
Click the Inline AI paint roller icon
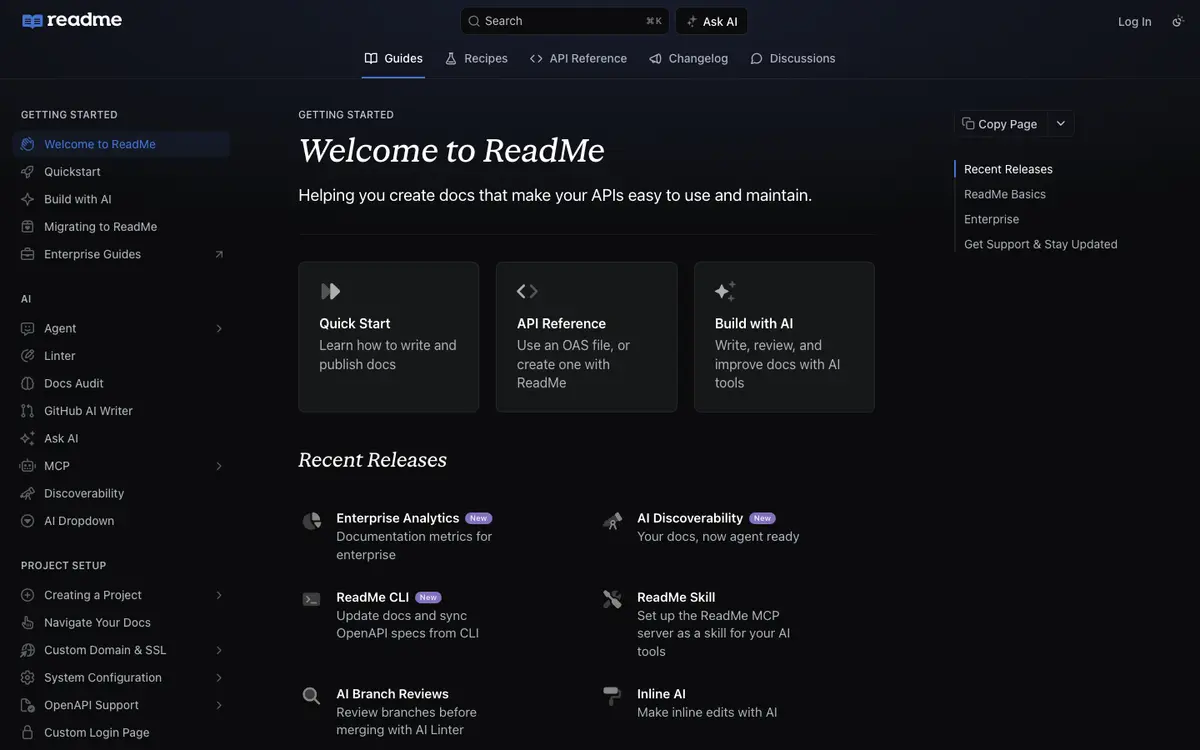pyautogui.click(x=612, y=696)
